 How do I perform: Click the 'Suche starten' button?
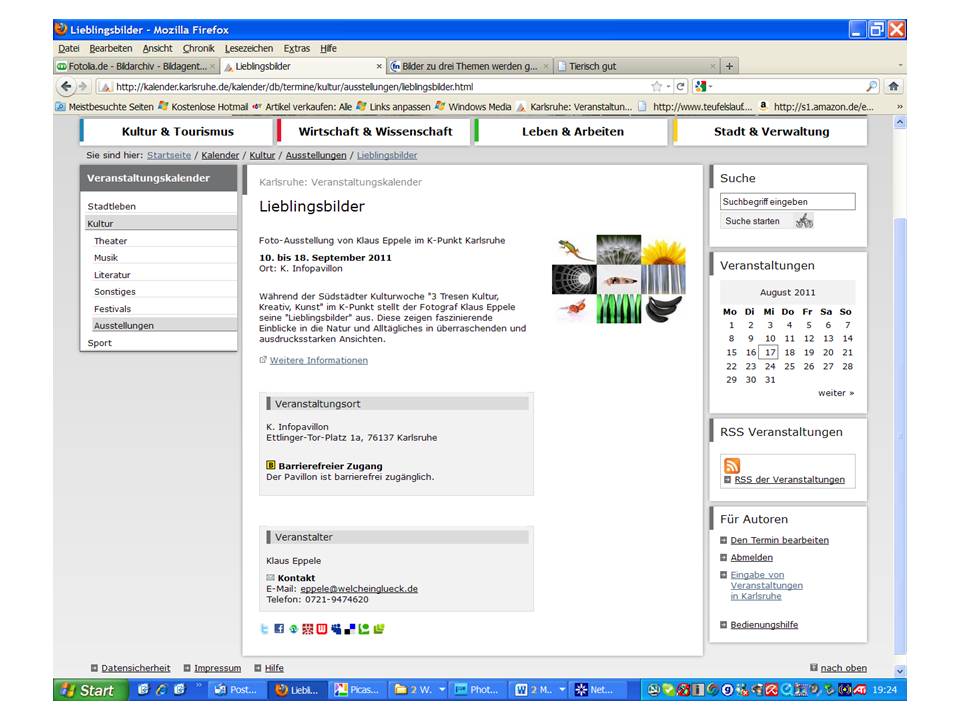(753, 221)
